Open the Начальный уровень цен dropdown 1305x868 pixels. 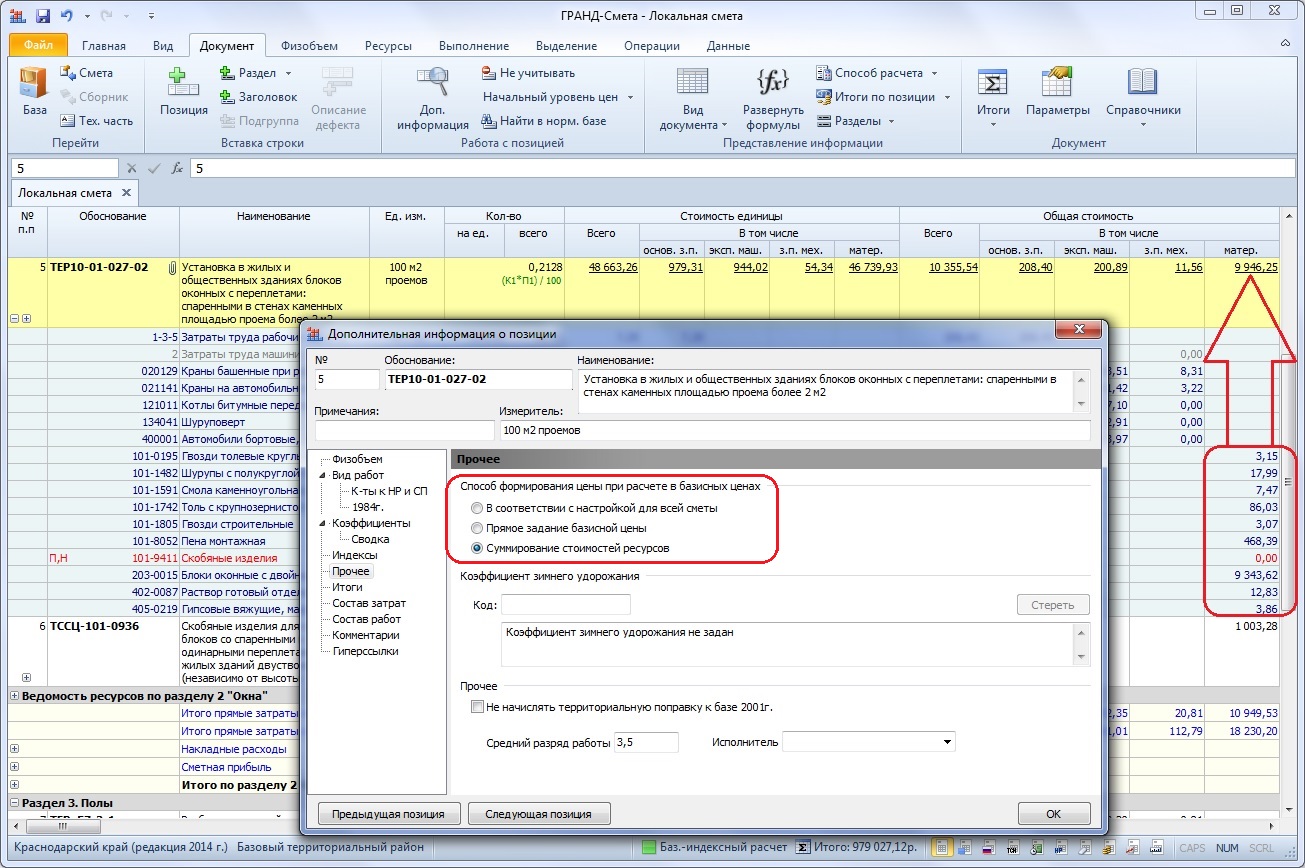pyautogui.click(x=558, y=97)
